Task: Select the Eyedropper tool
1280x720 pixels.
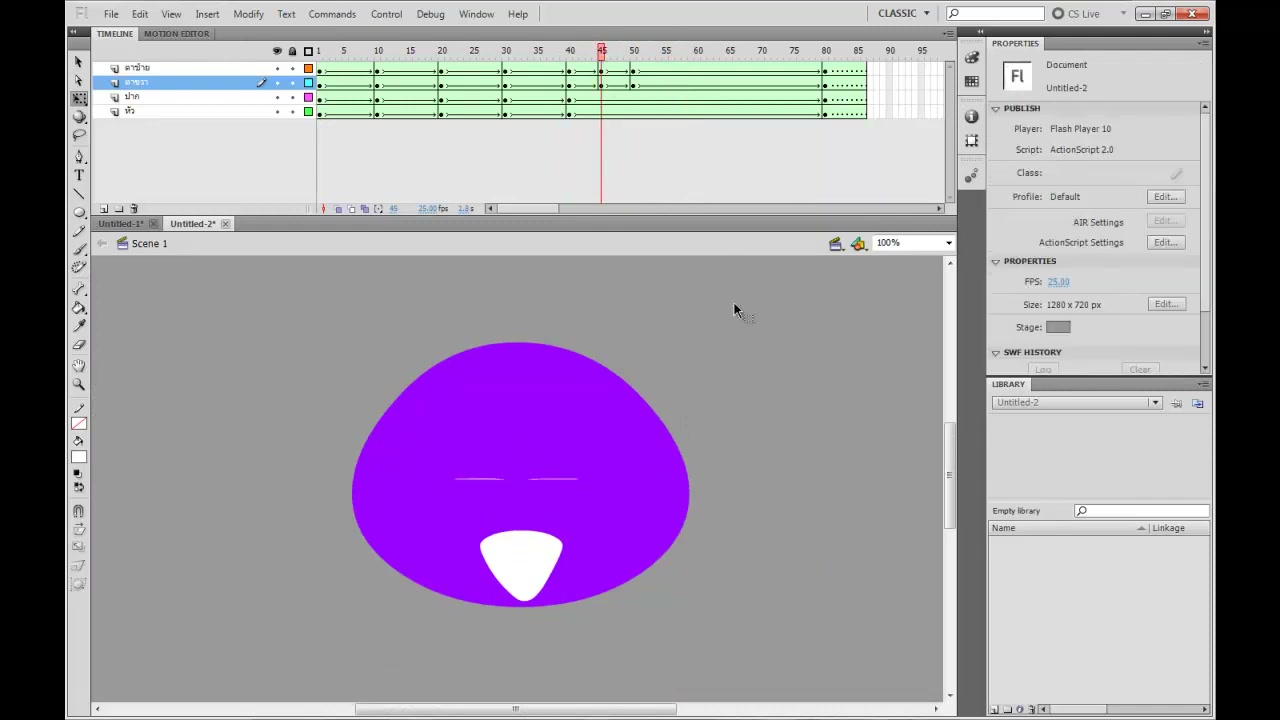Action: click(x=79, y=326)
